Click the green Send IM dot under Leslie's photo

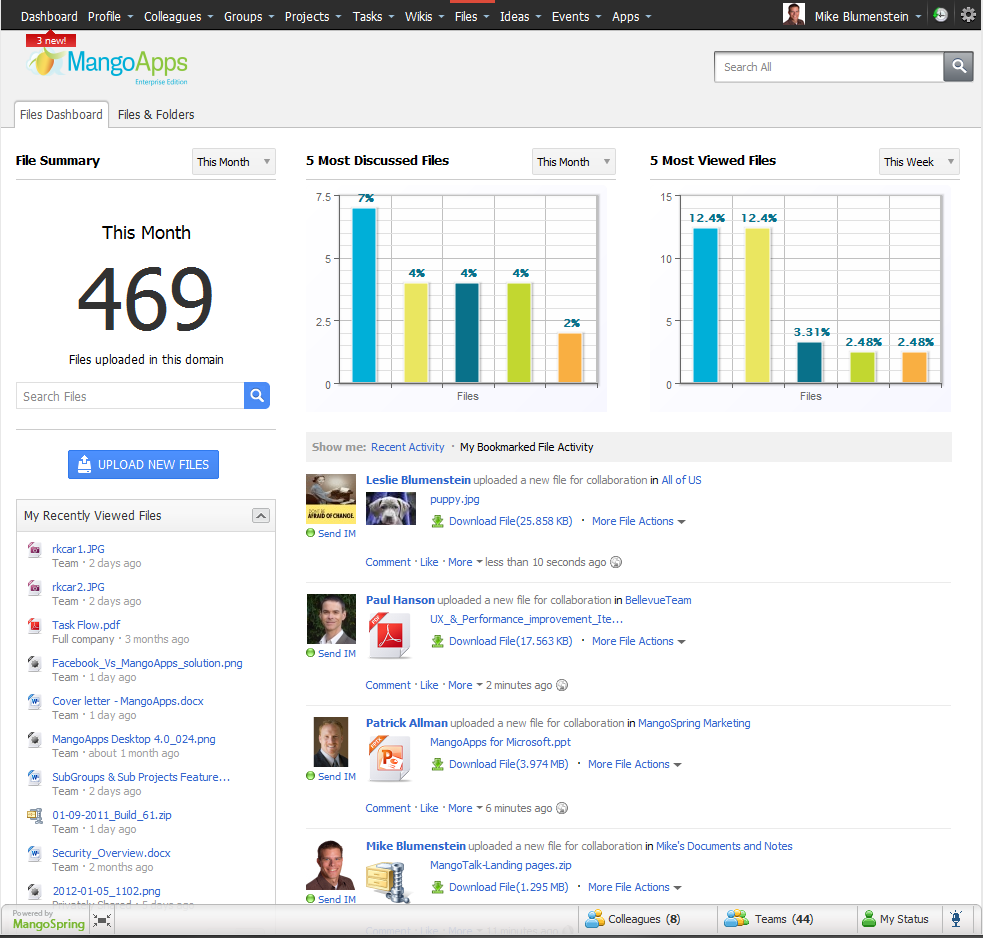(x=310, y=533)
